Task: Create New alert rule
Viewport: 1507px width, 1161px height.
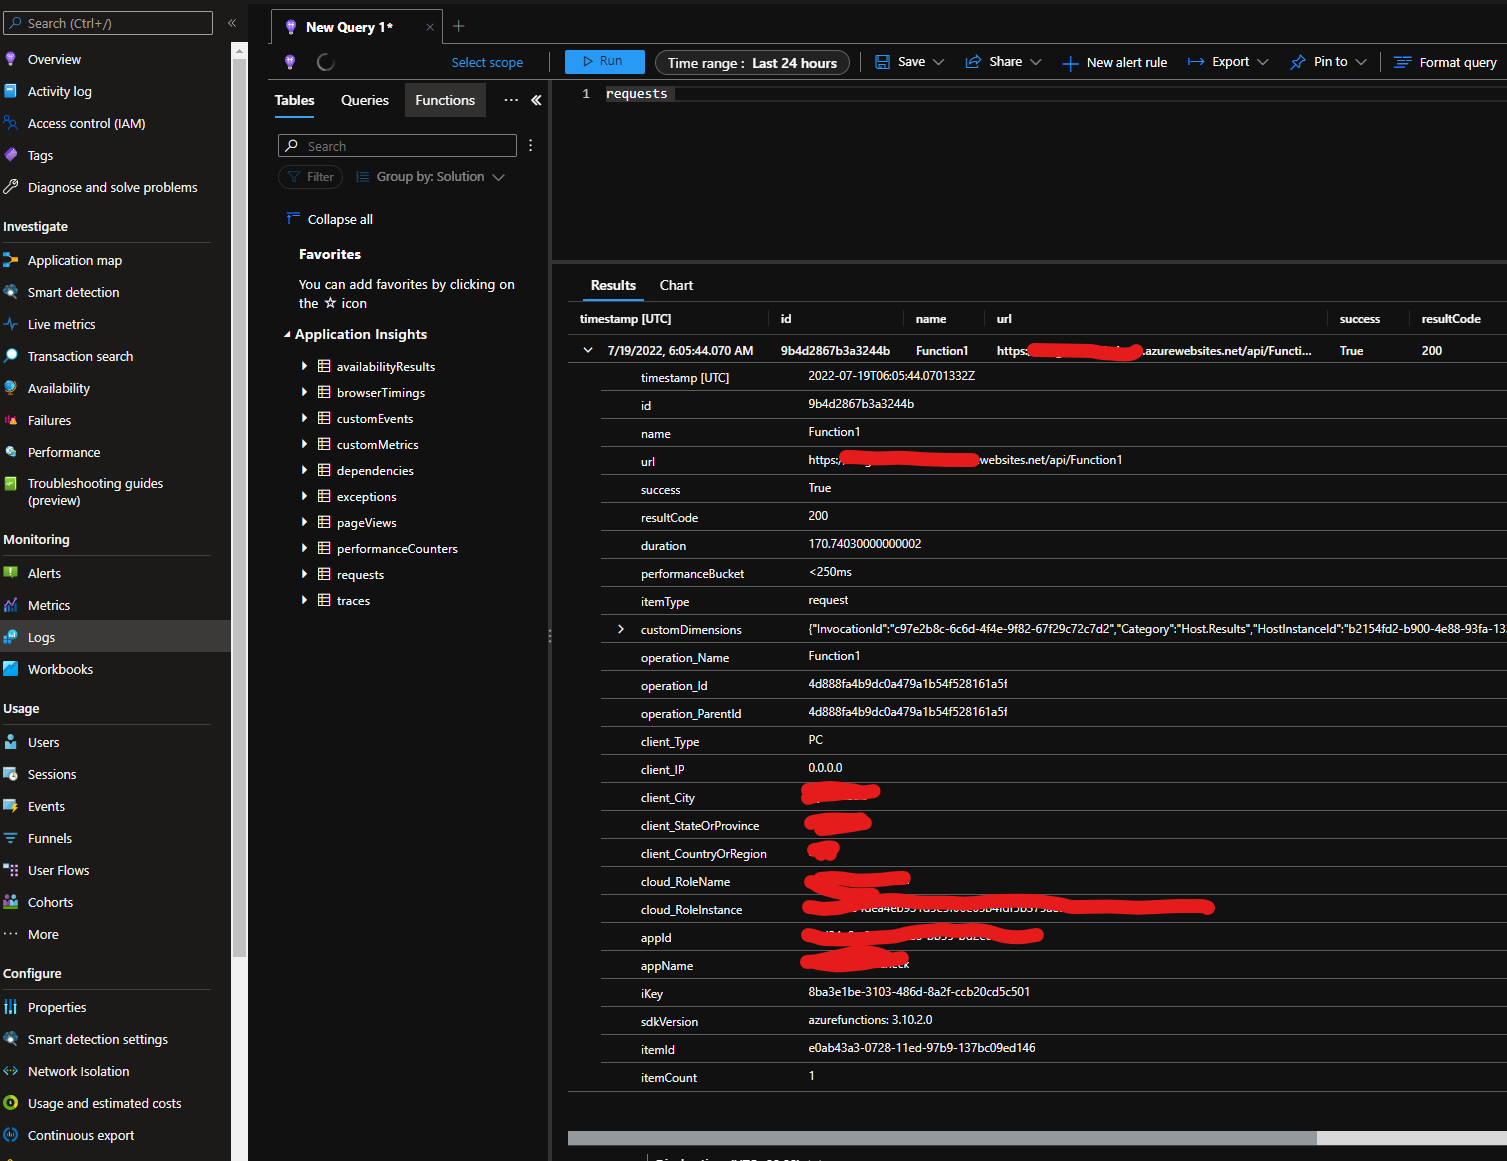Action: pos(1115,62)
